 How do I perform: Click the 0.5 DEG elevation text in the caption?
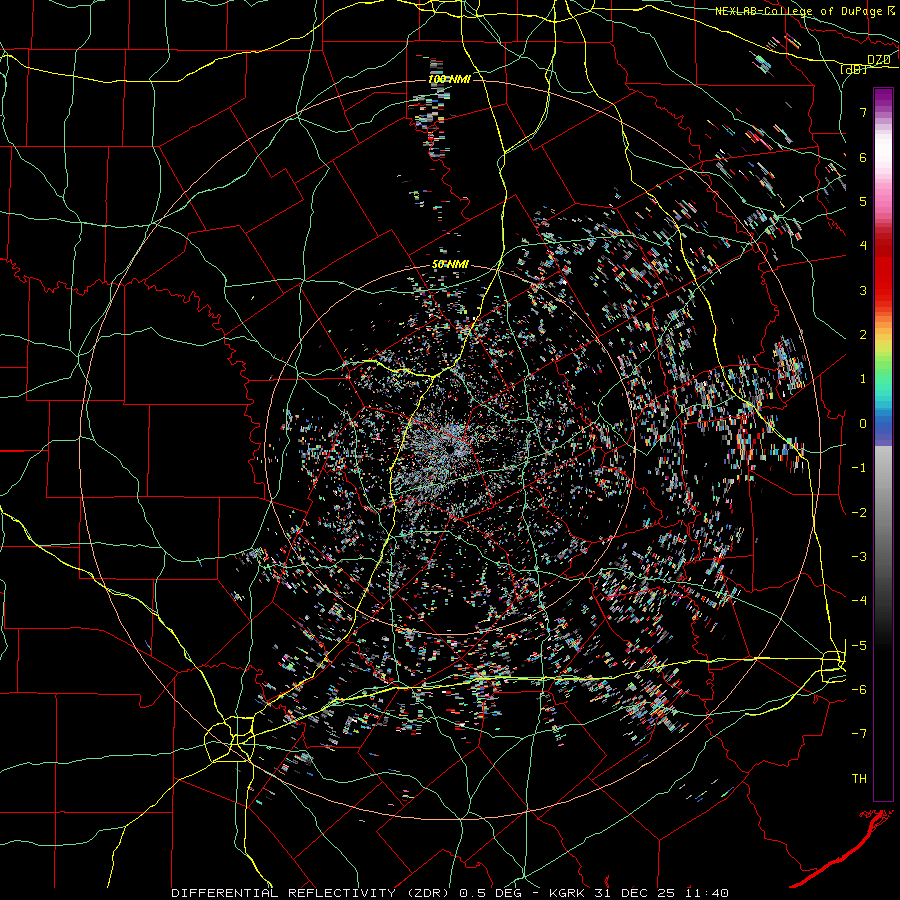coord(490,893)
